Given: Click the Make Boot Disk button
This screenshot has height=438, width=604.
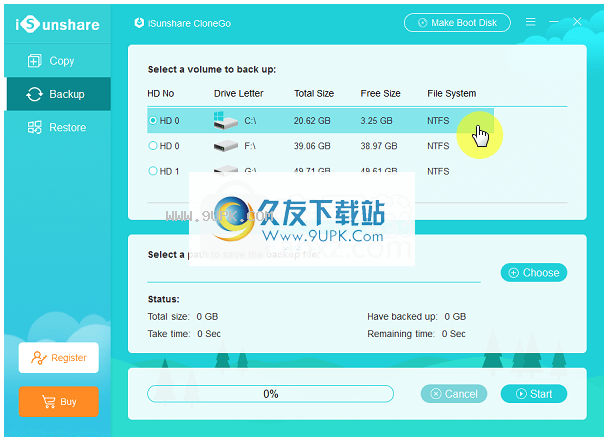Looking at the screenshot, I should coord(457,23).
